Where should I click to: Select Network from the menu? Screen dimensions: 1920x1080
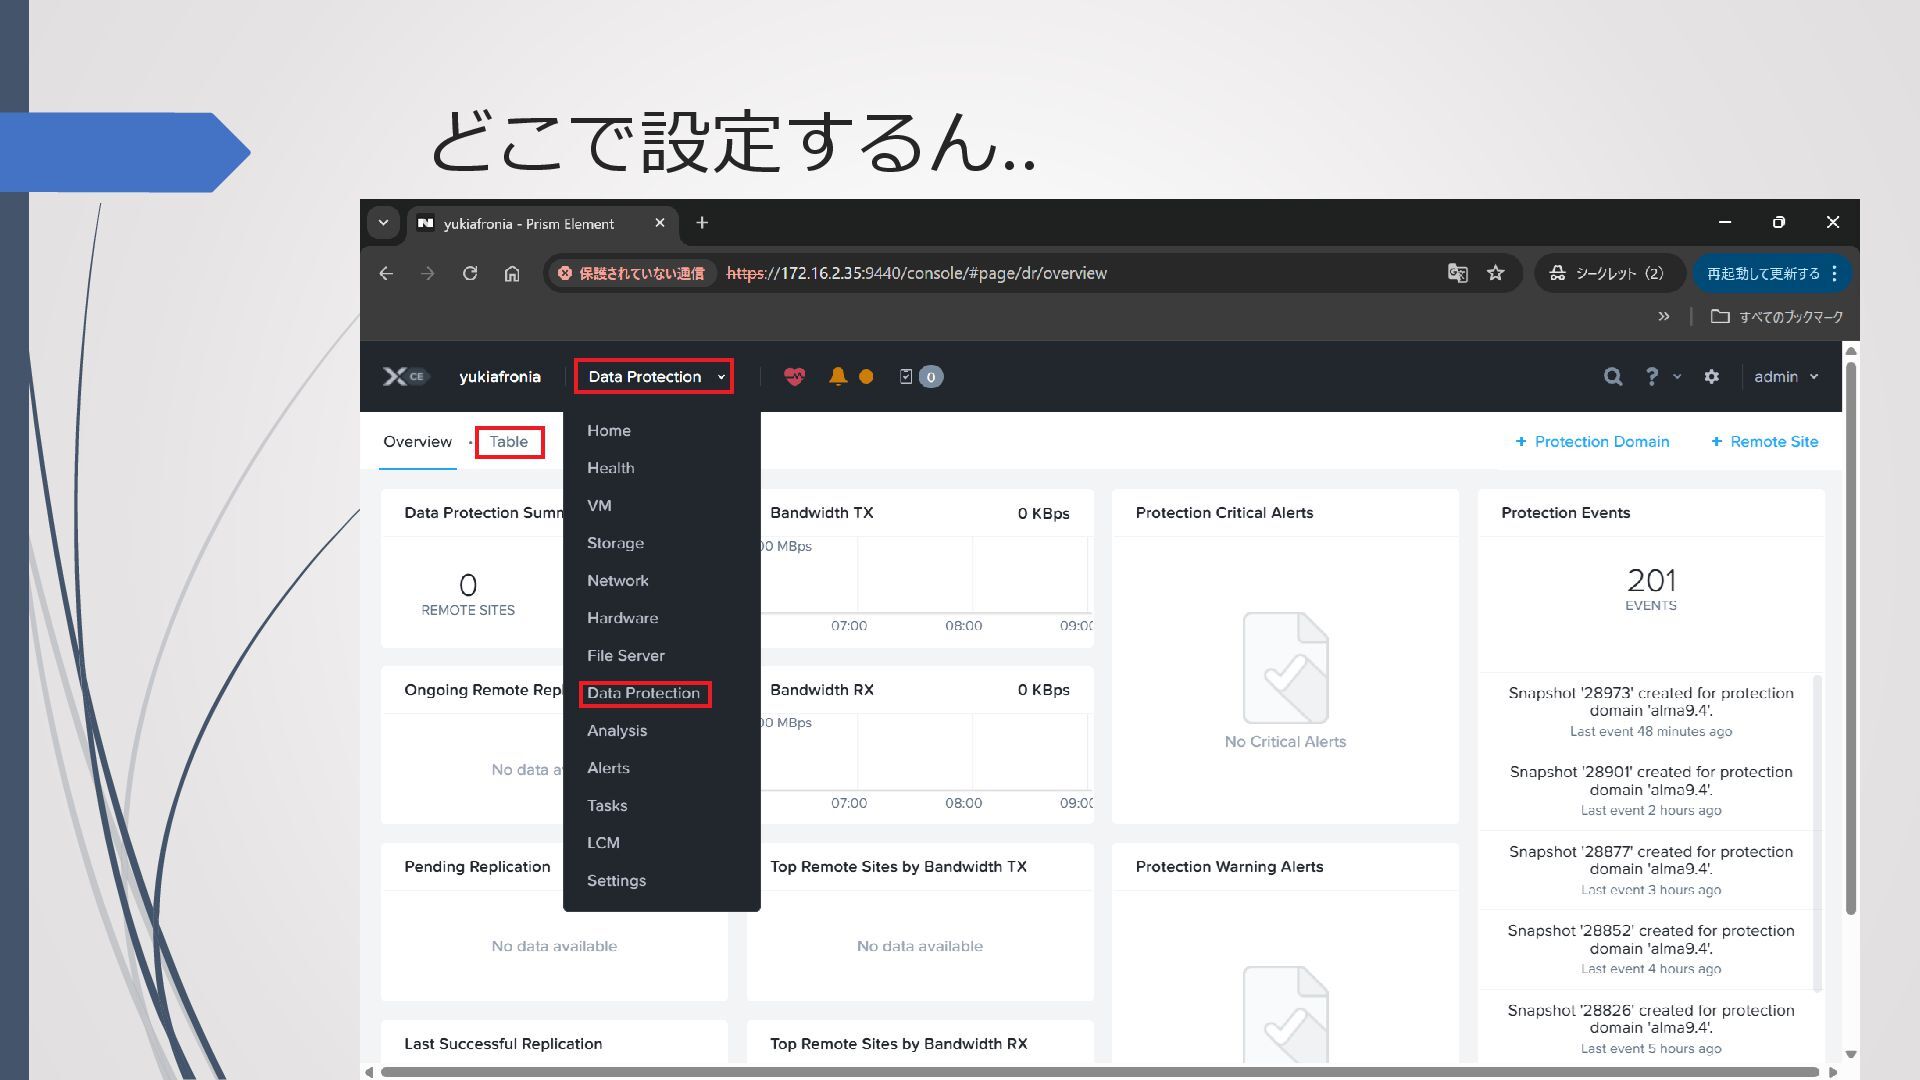click(x=617, y=581)
